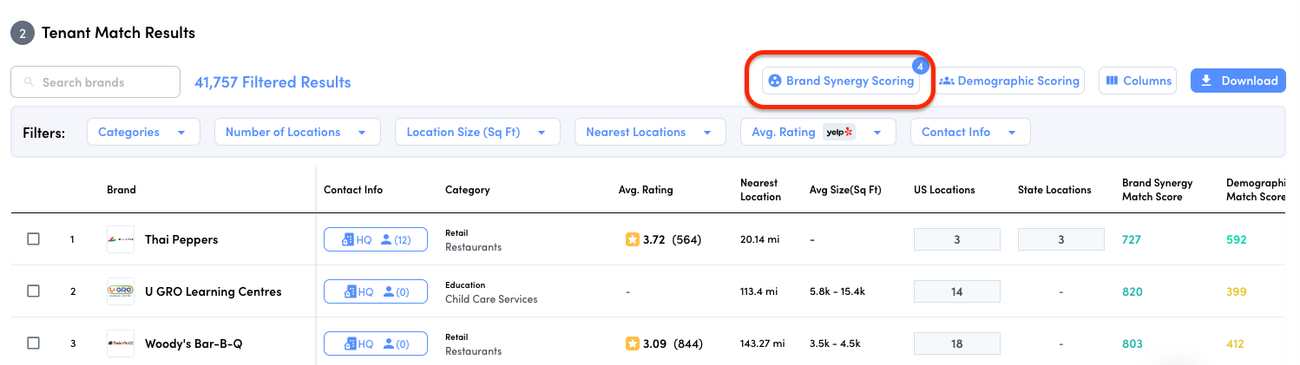
Task: Sort by the US Locations column header
Action: coord(944,190)
